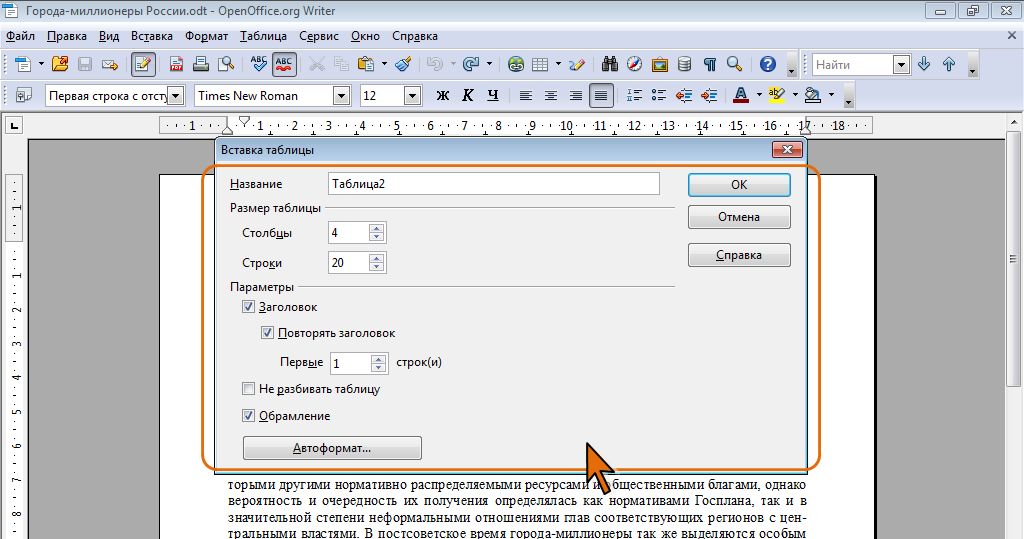Uncheck the Обрамление checkbox
Viewport: 1024px width, 539px height.
[x=248, y=416]
